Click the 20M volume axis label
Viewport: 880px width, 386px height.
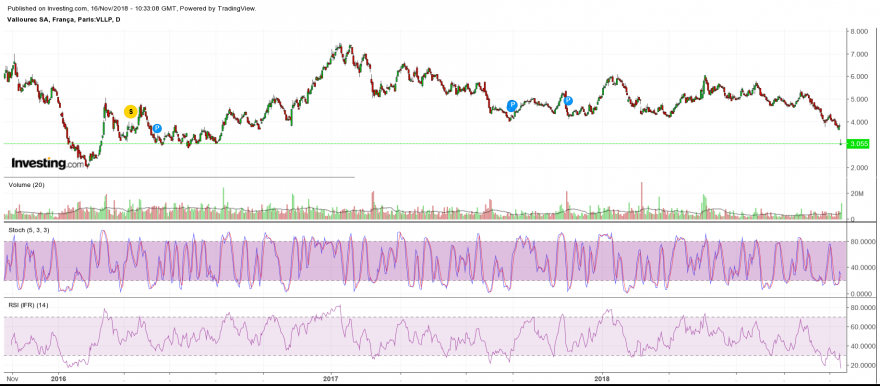tap(856, 194)
